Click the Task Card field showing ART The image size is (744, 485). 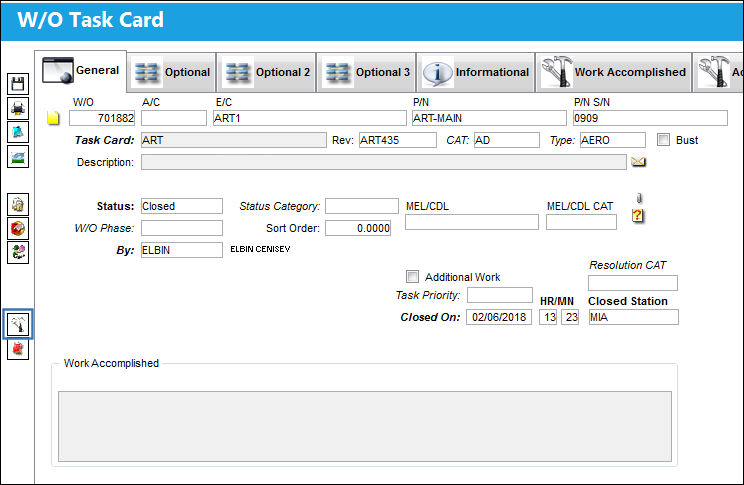[x=234, y=140]
